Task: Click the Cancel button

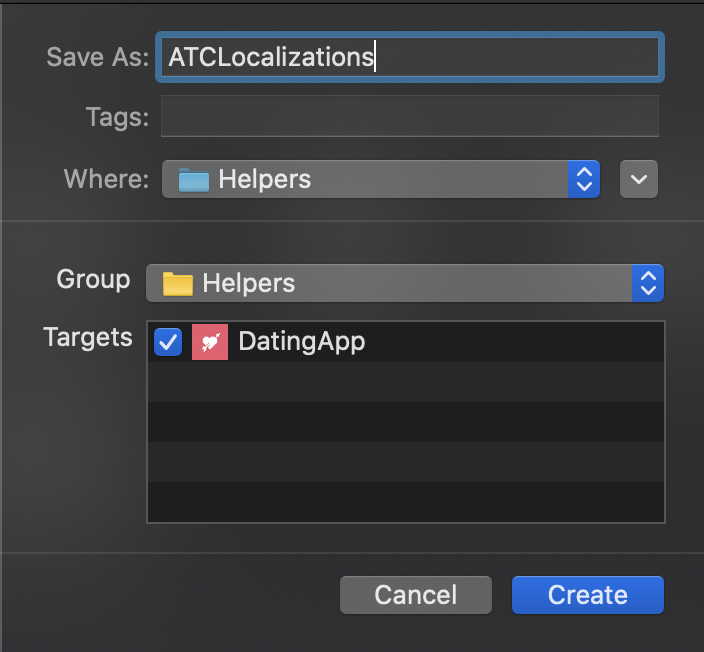Action: 416,595
